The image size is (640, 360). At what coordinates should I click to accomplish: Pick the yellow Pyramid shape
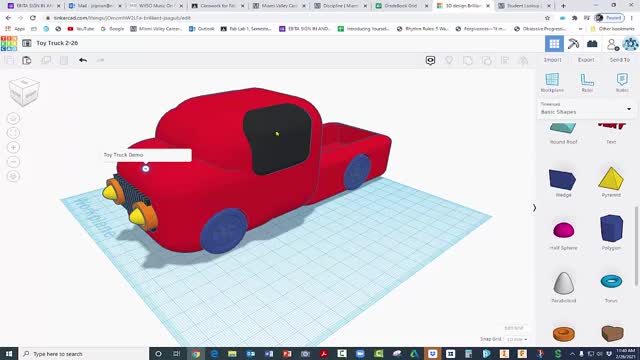click(611, 179)
